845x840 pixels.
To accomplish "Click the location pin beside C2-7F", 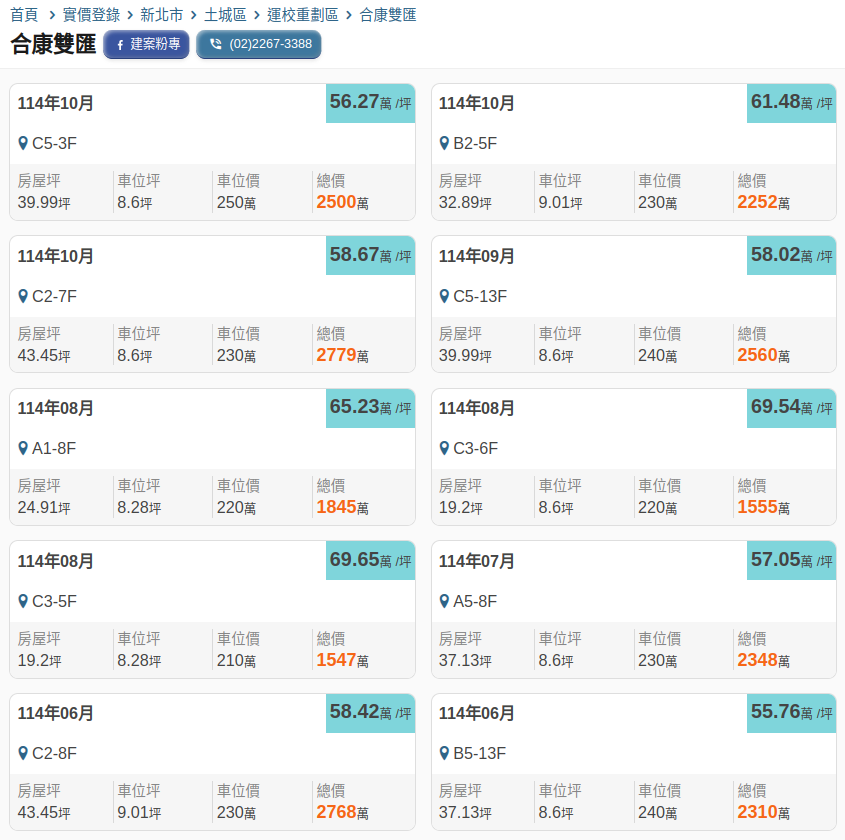I will [23, 296].
